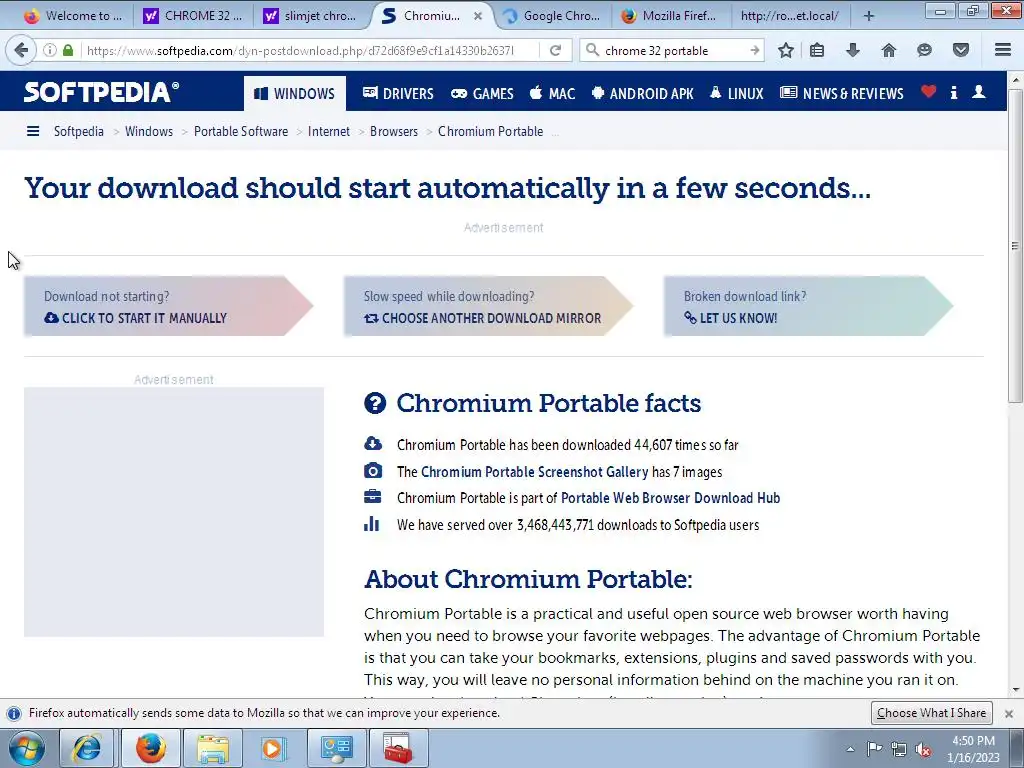The height and width of the screenshot is (768, 1024).
Task: Switch to the Mozilla Firef tab
Action: tap(671, 16)
